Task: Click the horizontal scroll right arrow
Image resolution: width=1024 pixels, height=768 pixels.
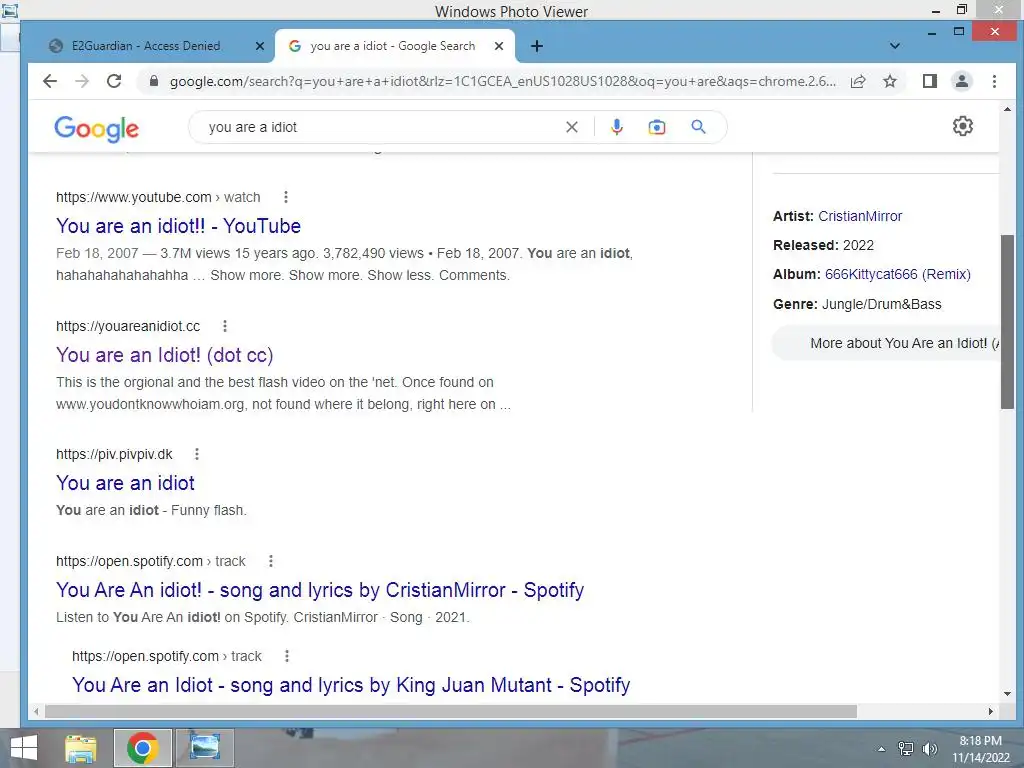Action: 991,711
